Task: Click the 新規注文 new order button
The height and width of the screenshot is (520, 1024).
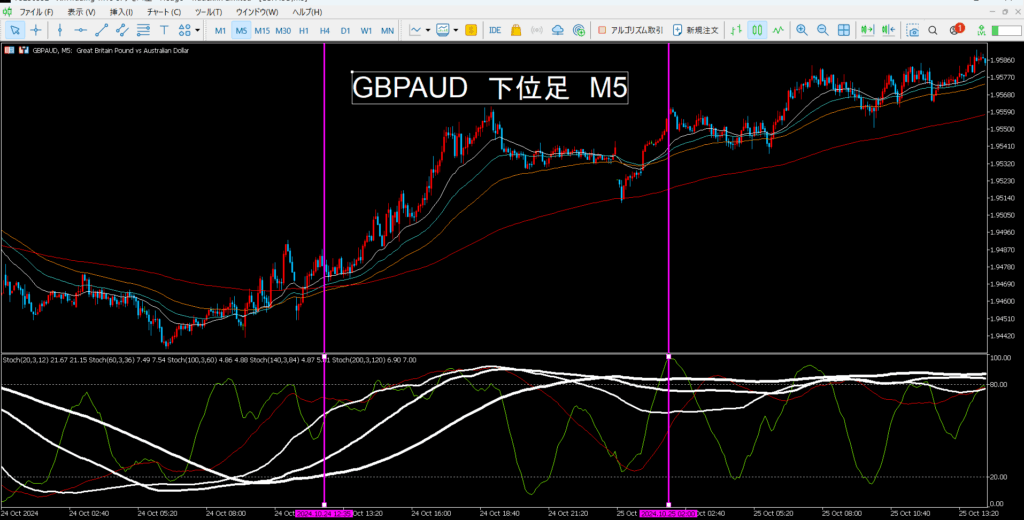Action: [x=696, y=30]
